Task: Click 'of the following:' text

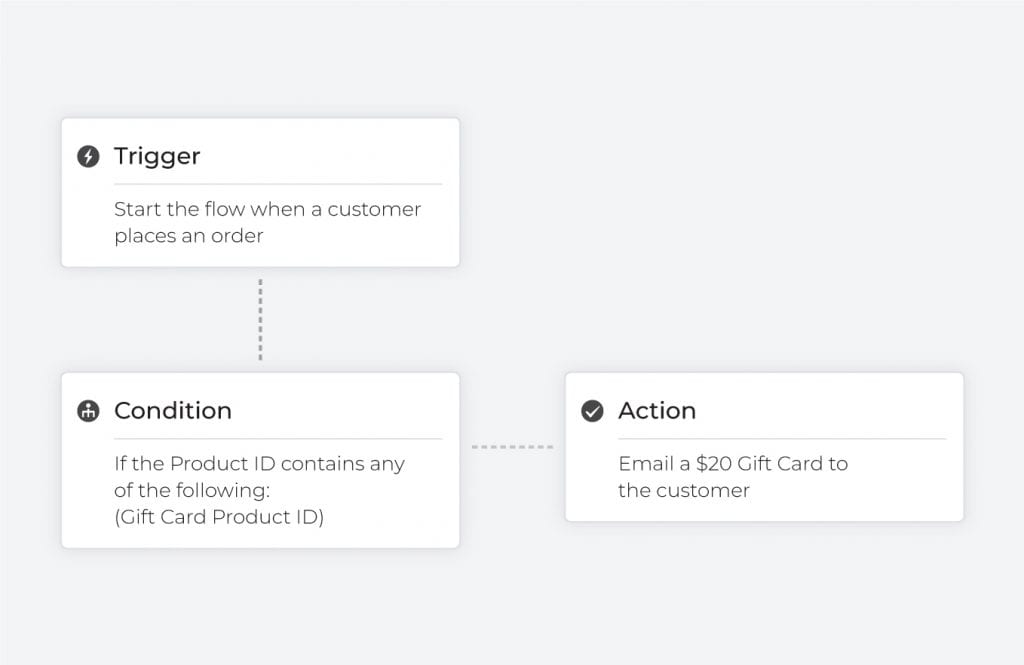Action: (x=192, y=491)
